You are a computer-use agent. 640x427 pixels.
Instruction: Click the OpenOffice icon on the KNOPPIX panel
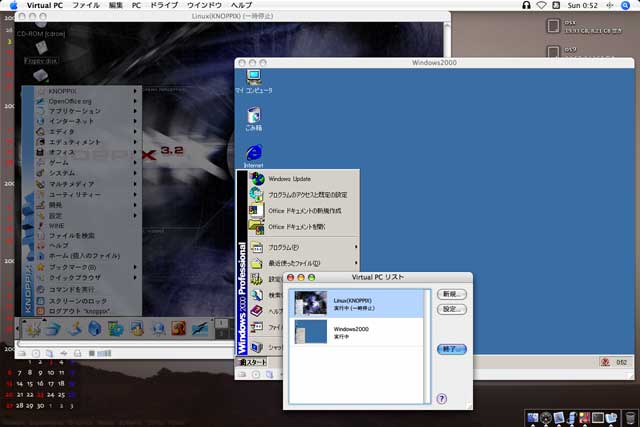coord(200,329)
